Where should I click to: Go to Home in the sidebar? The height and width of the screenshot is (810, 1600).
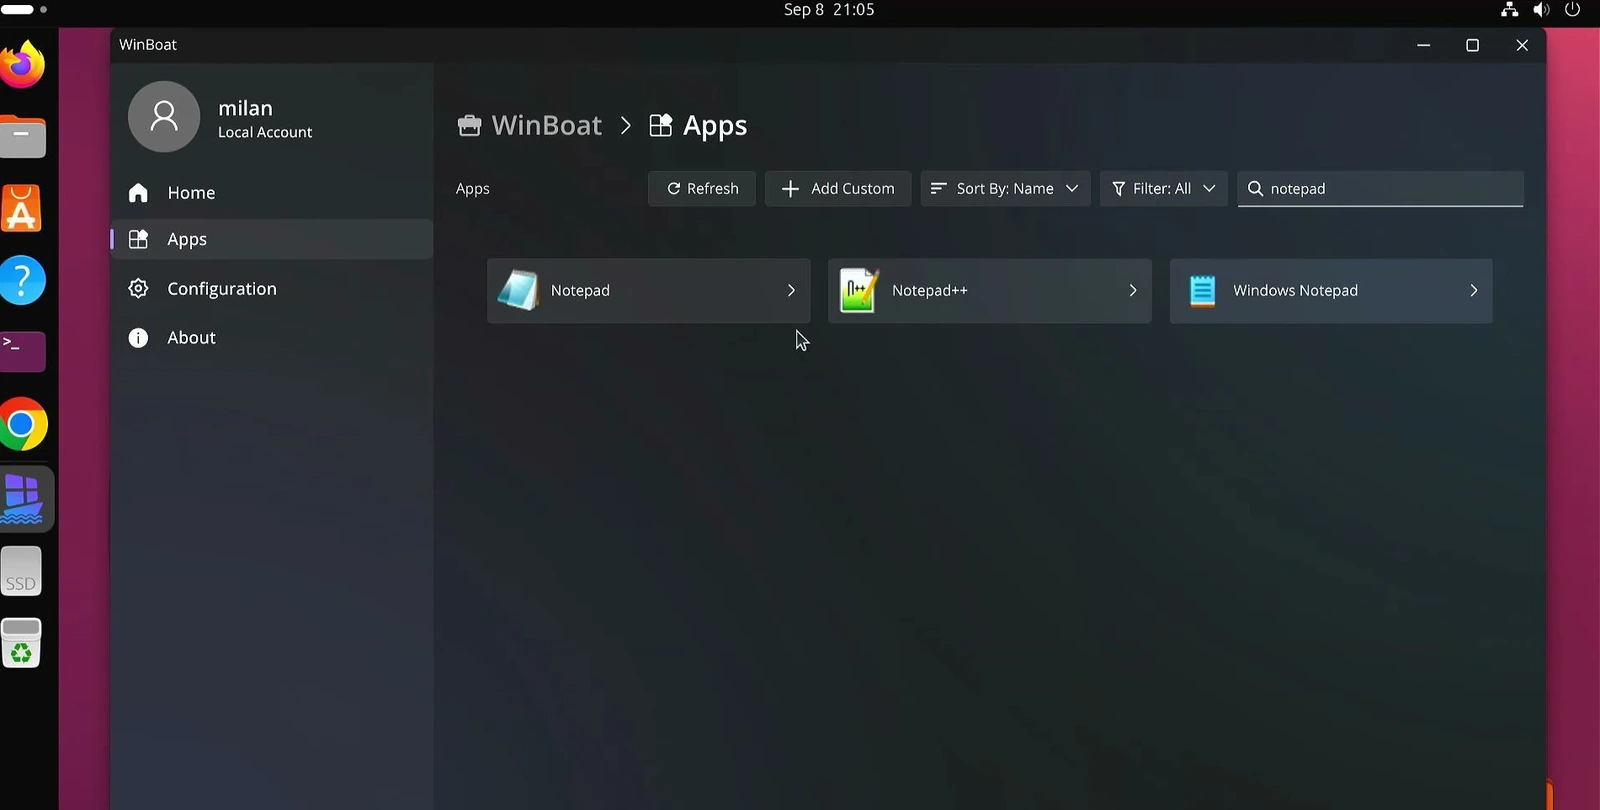click(272, 193)
